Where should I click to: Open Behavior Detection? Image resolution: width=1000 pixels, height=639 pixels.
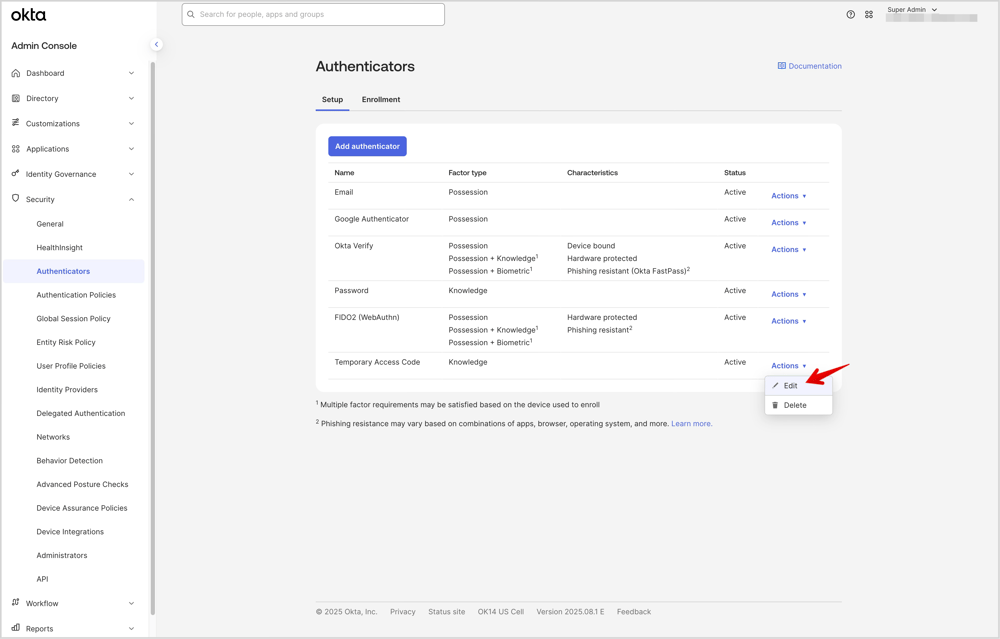pos(70,460)
